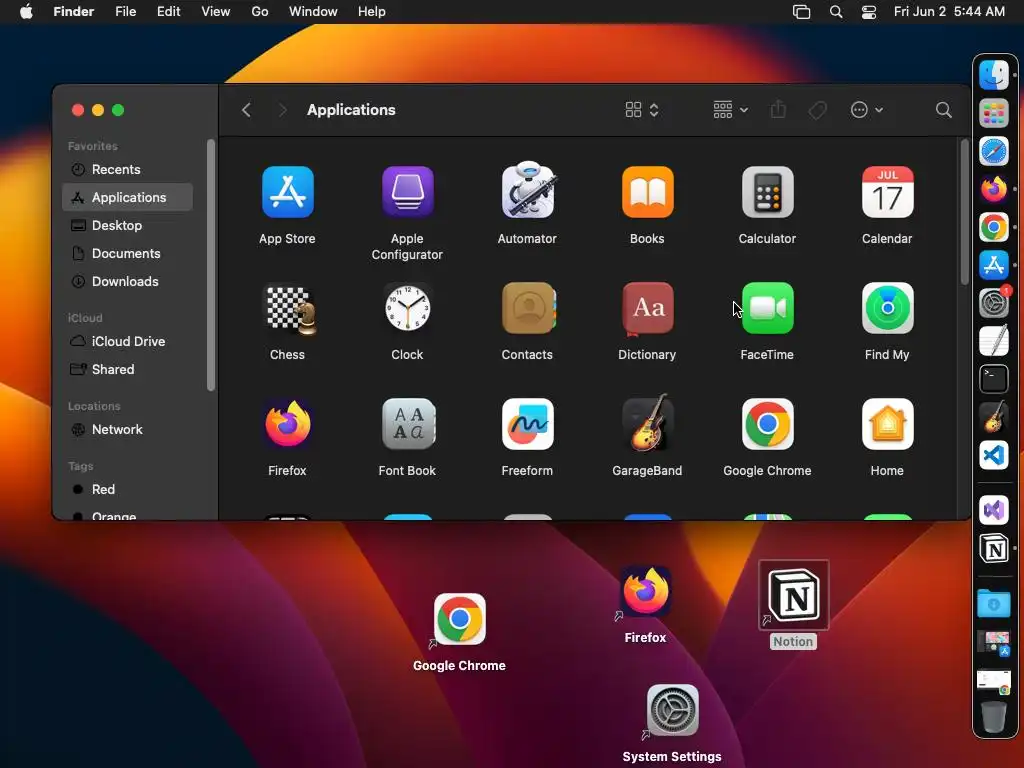This screenshot has width=1024, height=768.
Task: Select the Automator app icon
Action: tap(528, 191)
